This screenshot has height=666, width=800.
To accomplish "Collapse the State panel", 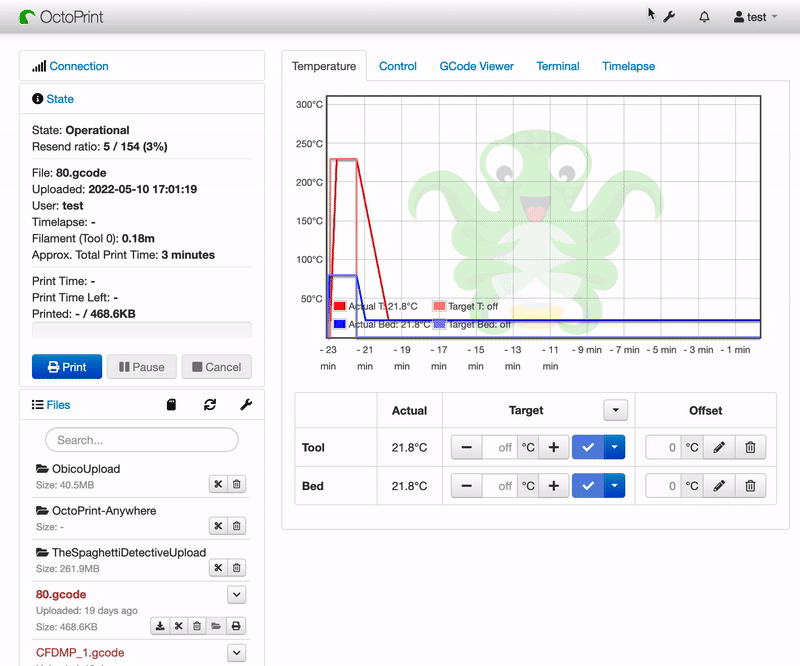I will (x=60, y=99).
